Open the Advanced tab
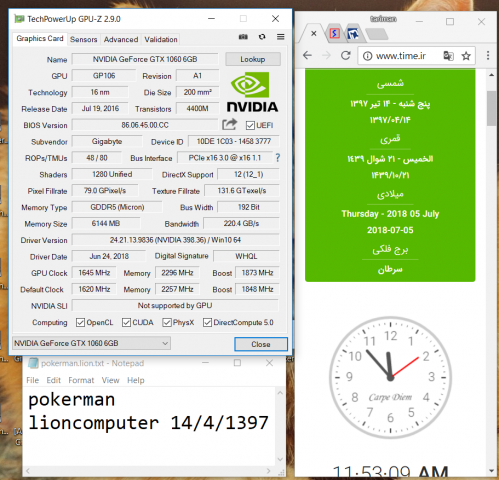 point(121,40)
